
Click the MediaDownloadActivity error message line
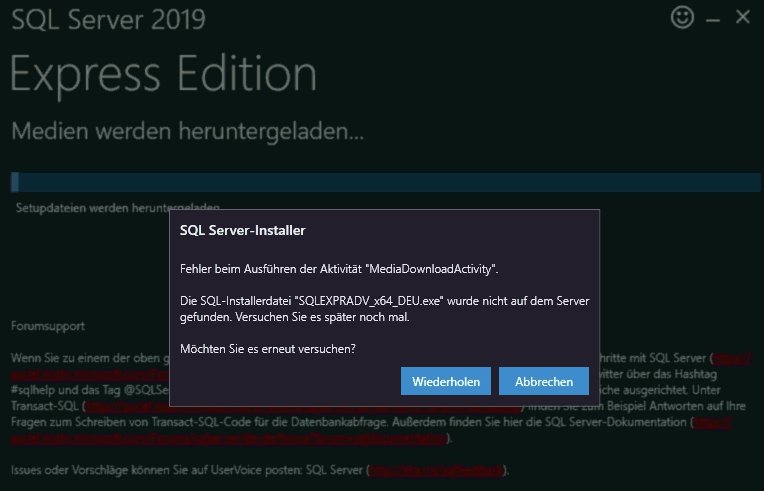coord(339,269)
